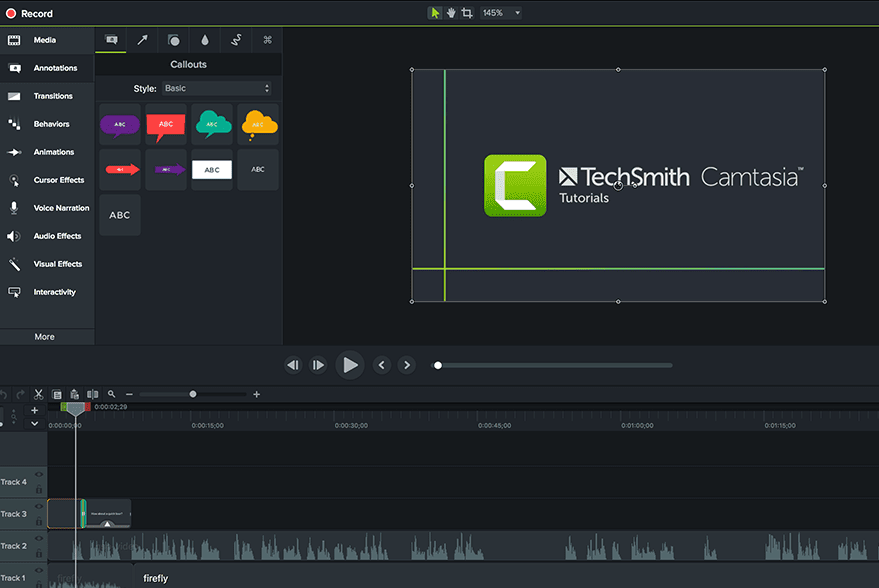879x588 pixels.
Task: Click the Redo icon in timeline toolbar
Action: 21,395
